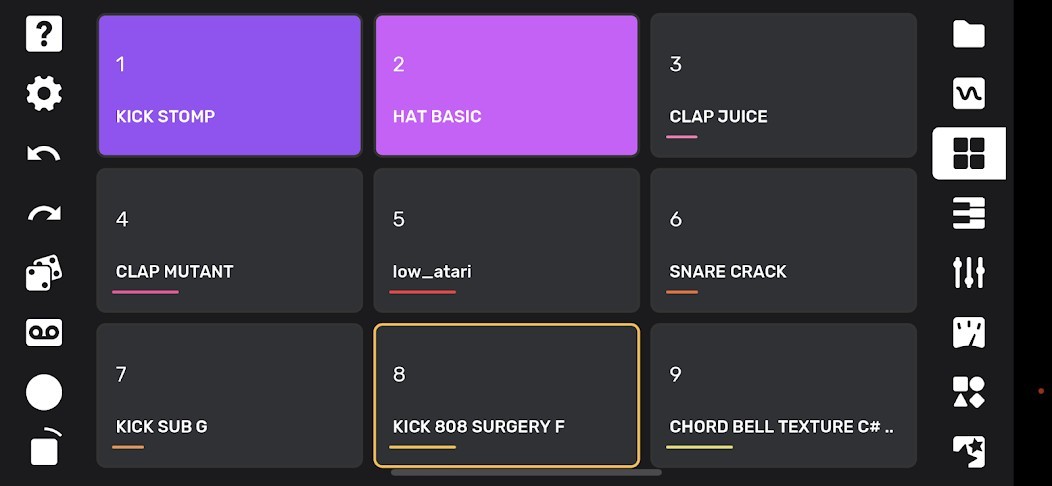Redo the last action
The image size is (1052, 486).
click(44, 213)
